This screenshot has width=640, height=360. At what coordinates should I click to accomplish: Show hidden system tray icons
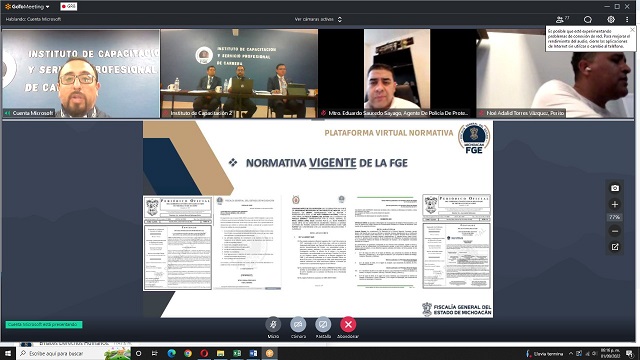(x=571, y=354)
